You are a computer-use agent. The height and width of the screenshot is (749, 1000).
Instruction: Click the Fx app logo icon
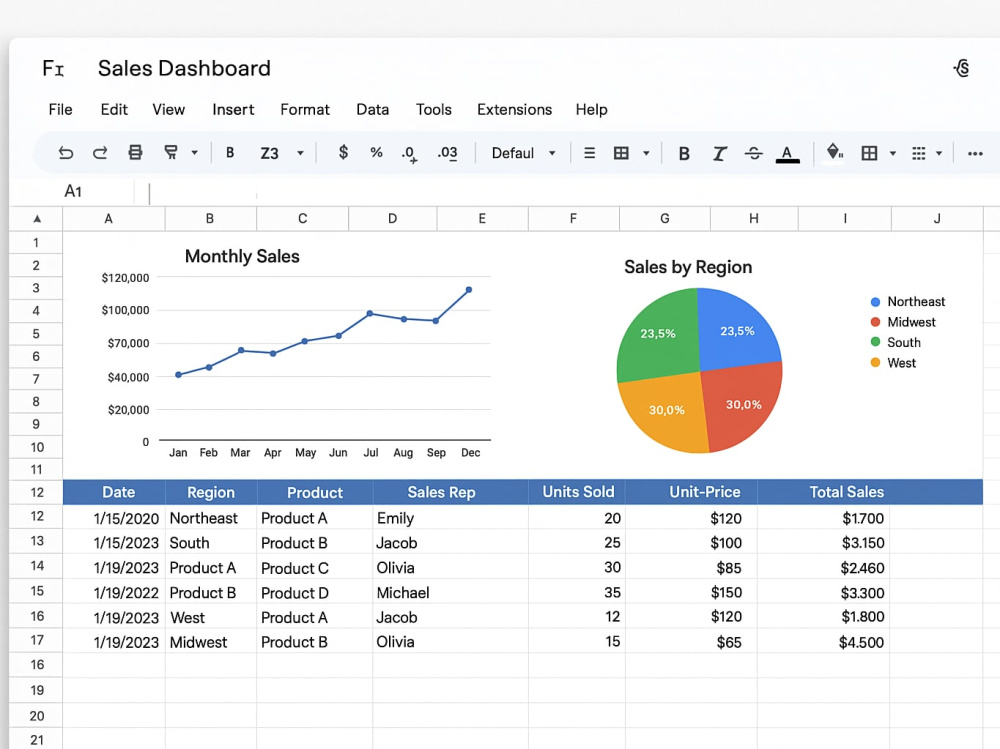coord(53,68)
